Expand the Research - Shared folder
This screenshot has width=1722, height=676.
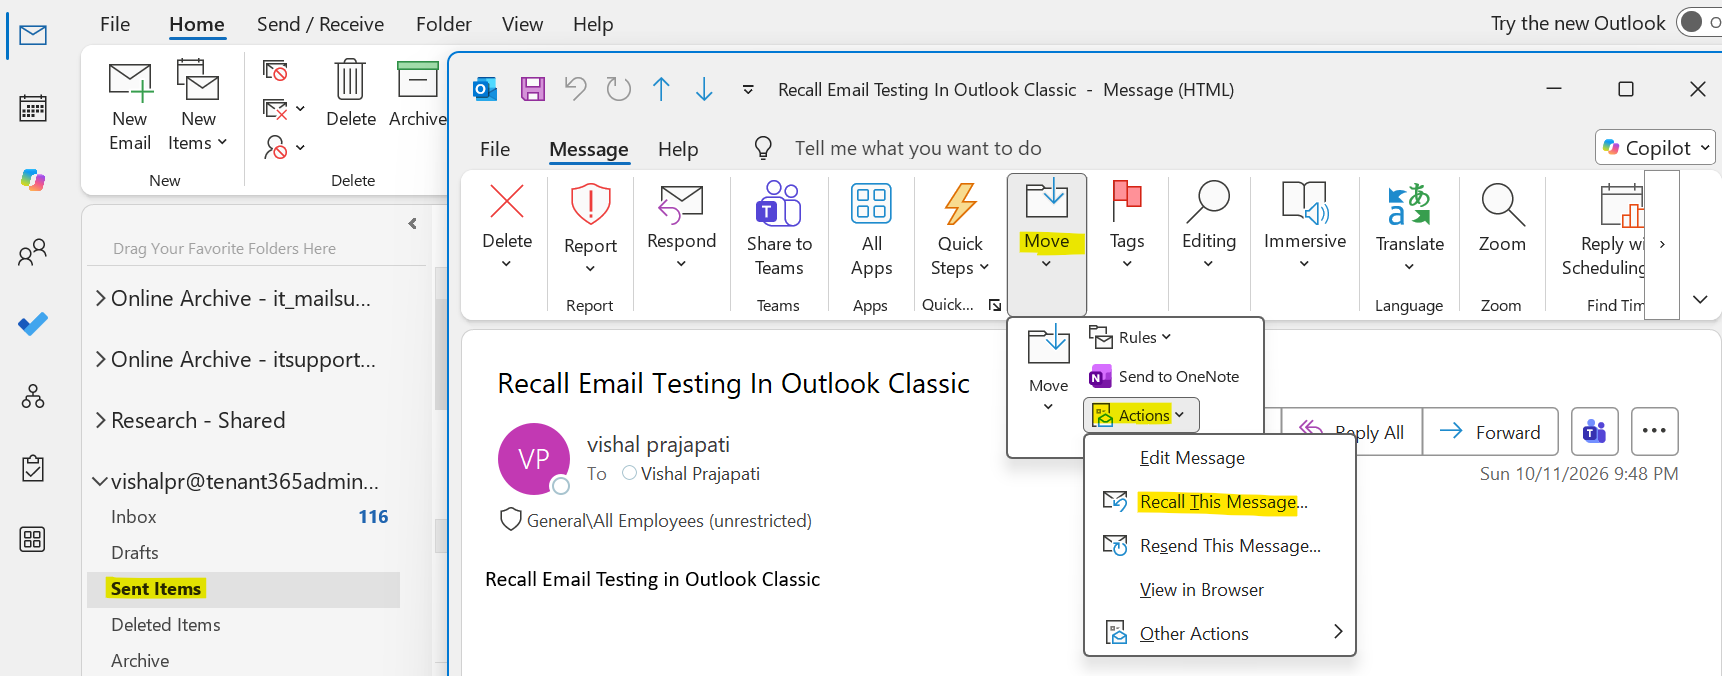coord(101,420)
